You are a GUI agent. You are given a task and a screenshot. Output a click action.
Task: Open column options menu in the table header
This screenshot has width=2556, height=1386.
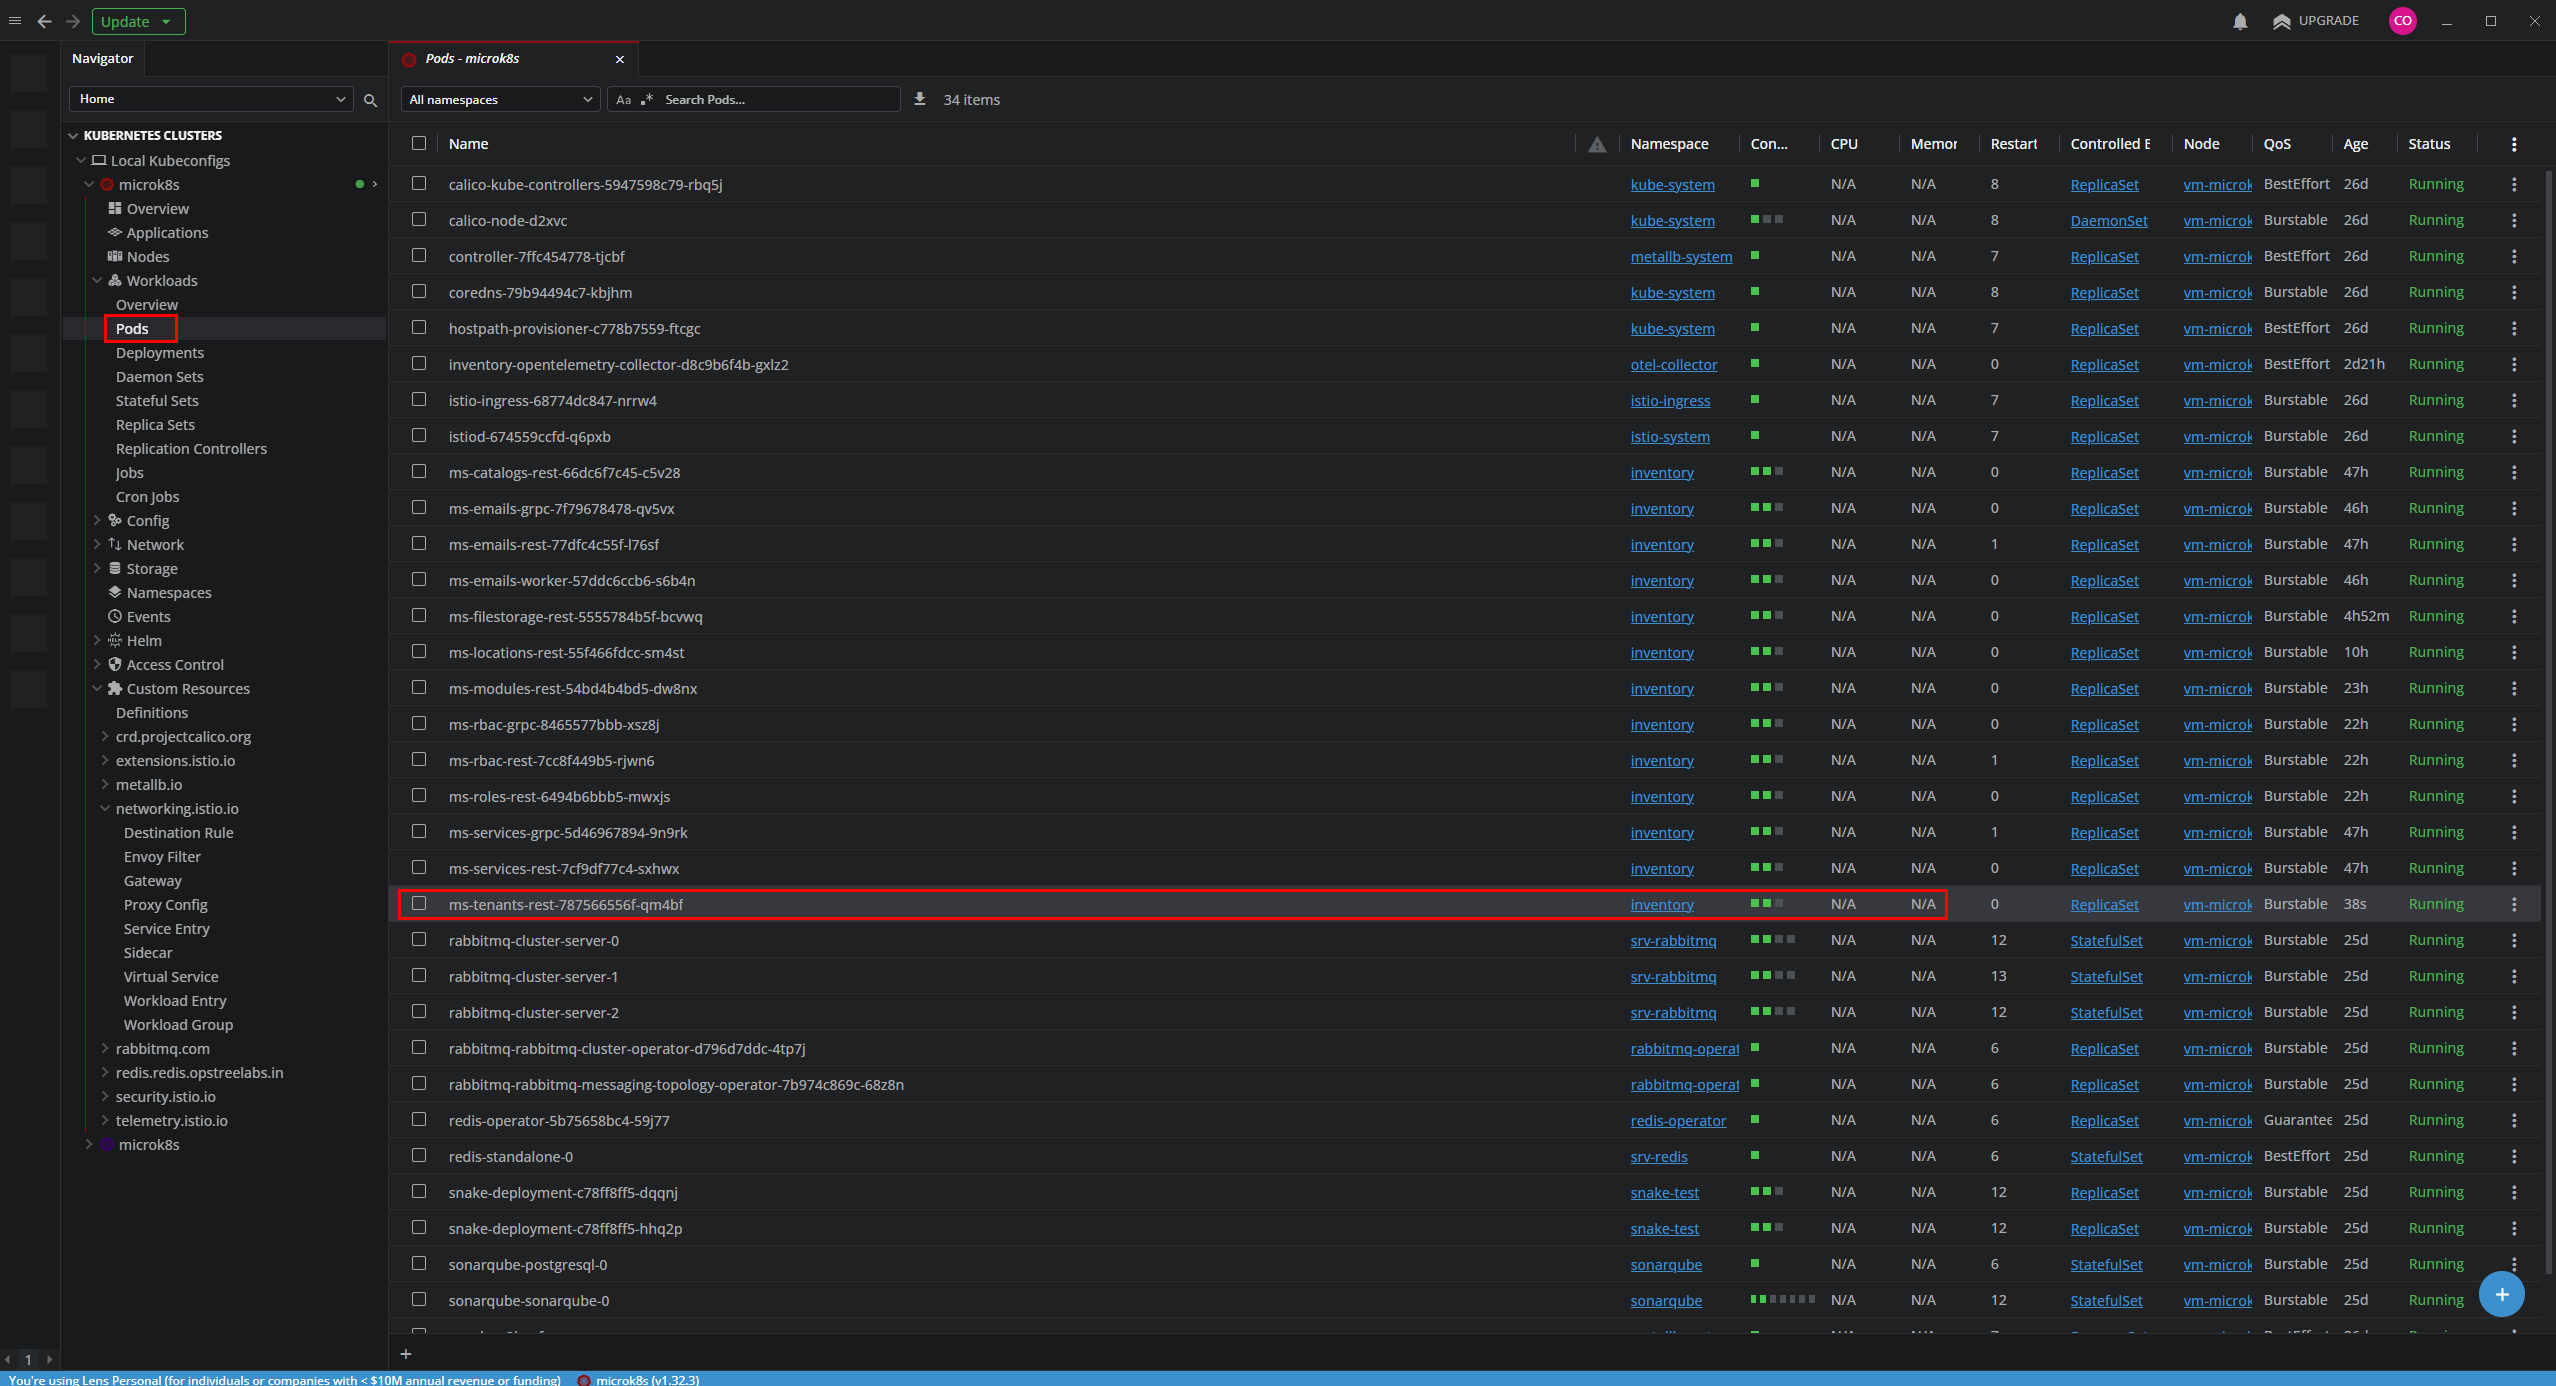tap(2514, 144)
